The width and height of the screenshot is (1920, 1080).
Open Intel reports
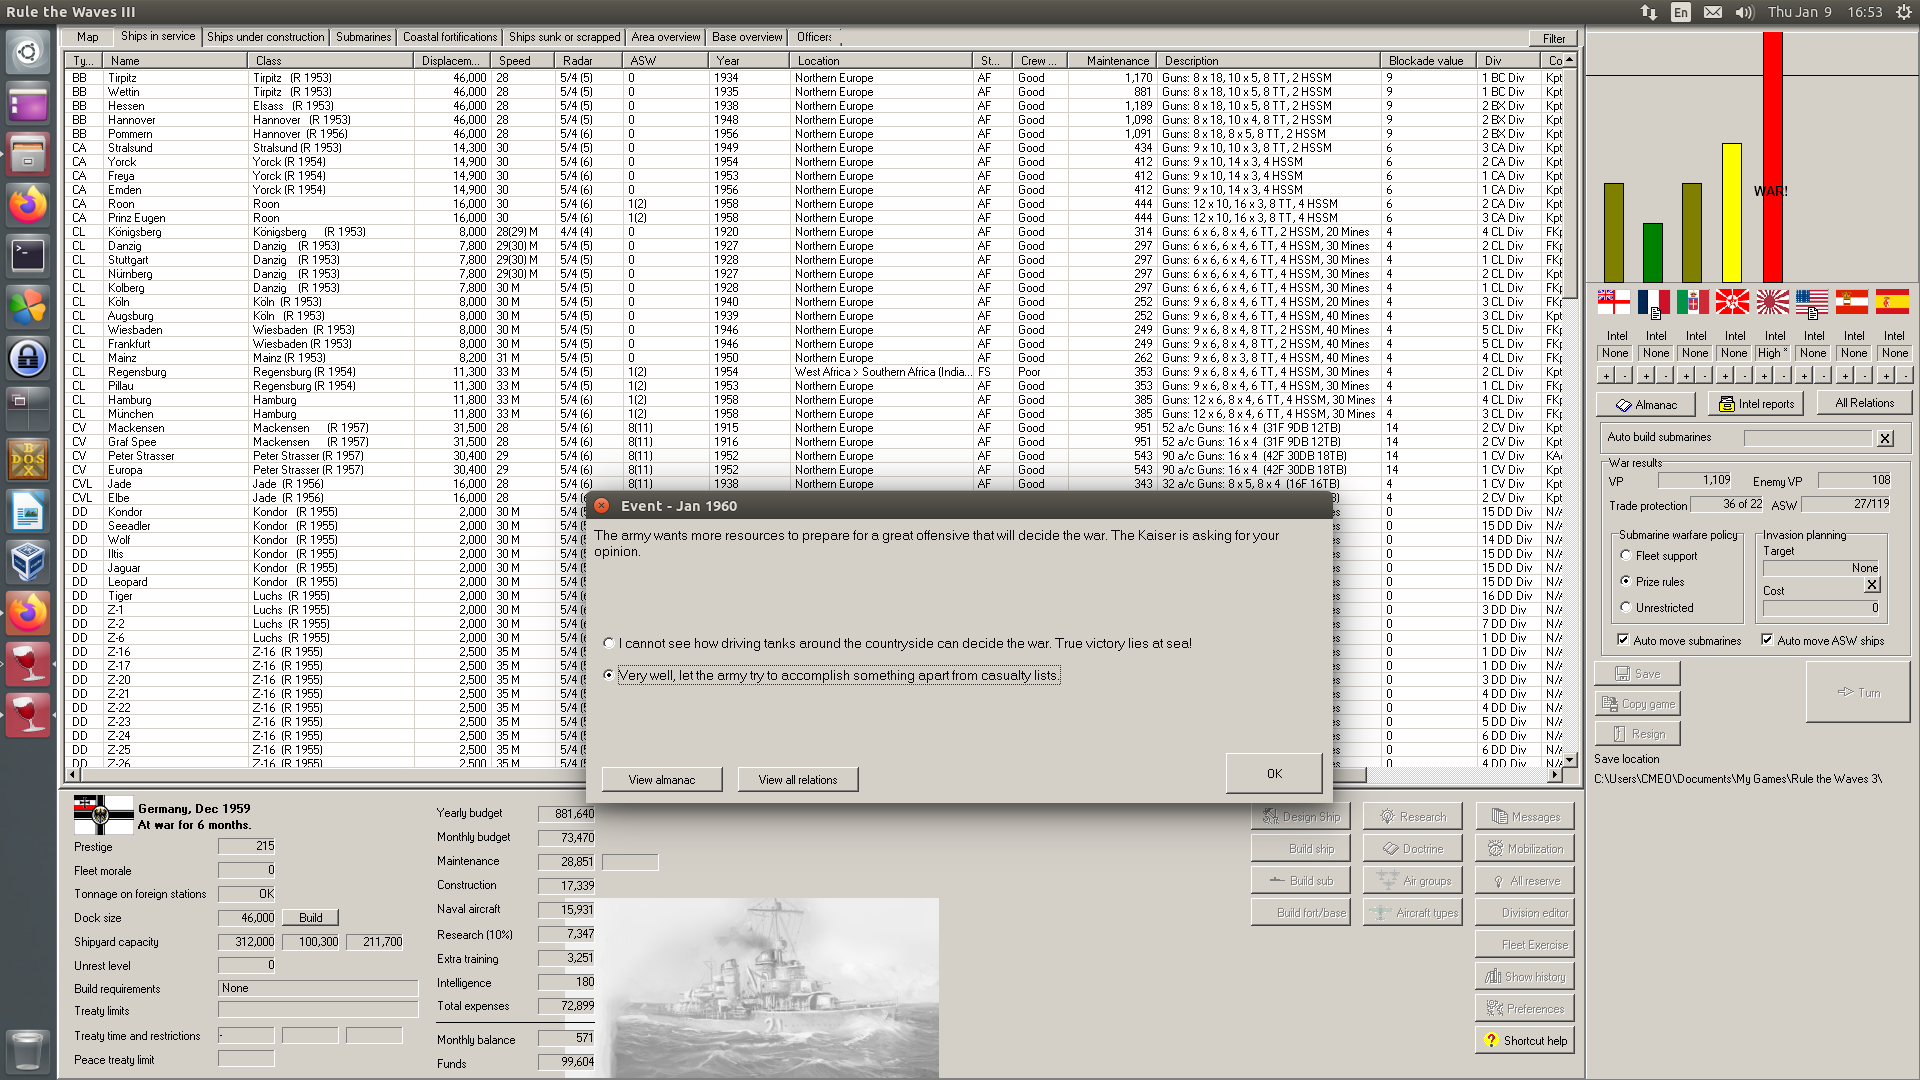[1756, 404]
